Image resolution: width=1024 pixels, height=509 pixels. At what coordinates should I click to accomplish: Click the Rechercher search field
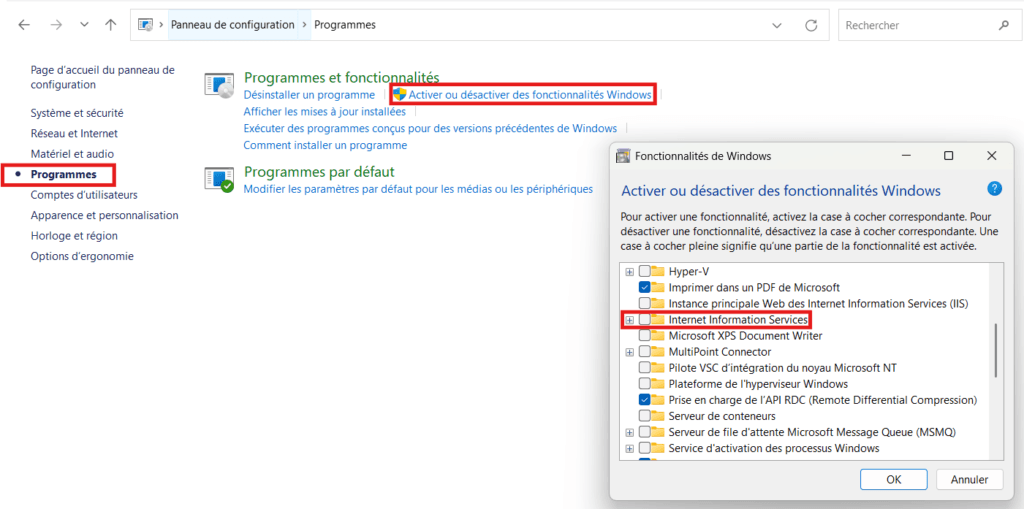(928, 25)
